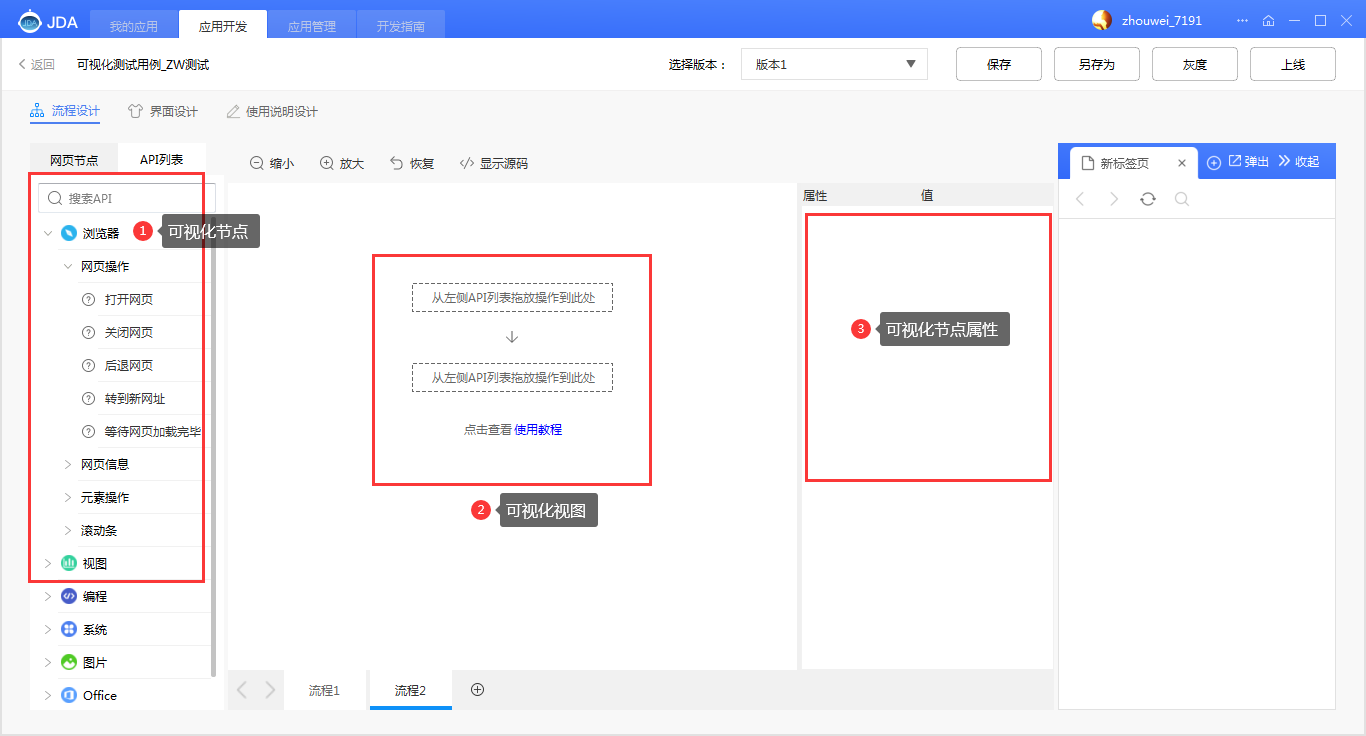Click help icon beside 等待网页加载完毕
This screenshot has height=736, width=1366.
(x=88, y=431)
